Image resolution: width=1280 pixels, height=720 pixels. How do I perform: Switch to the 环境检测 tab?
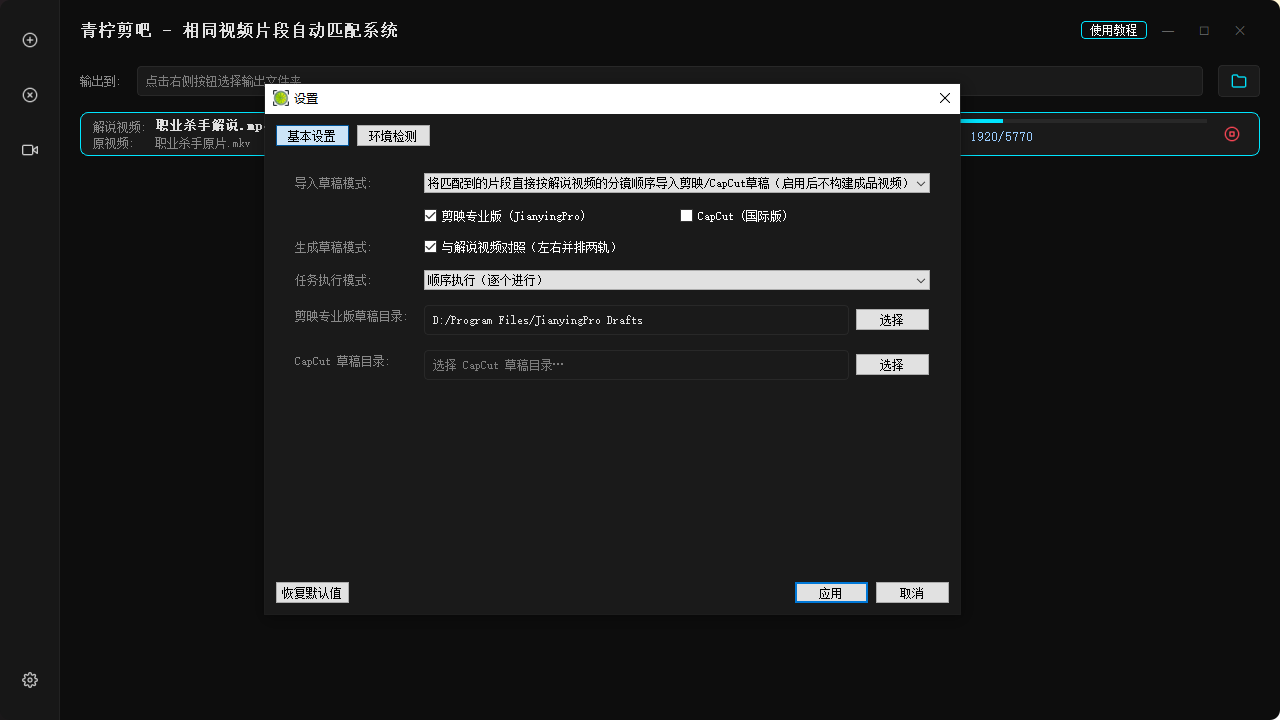393,135
